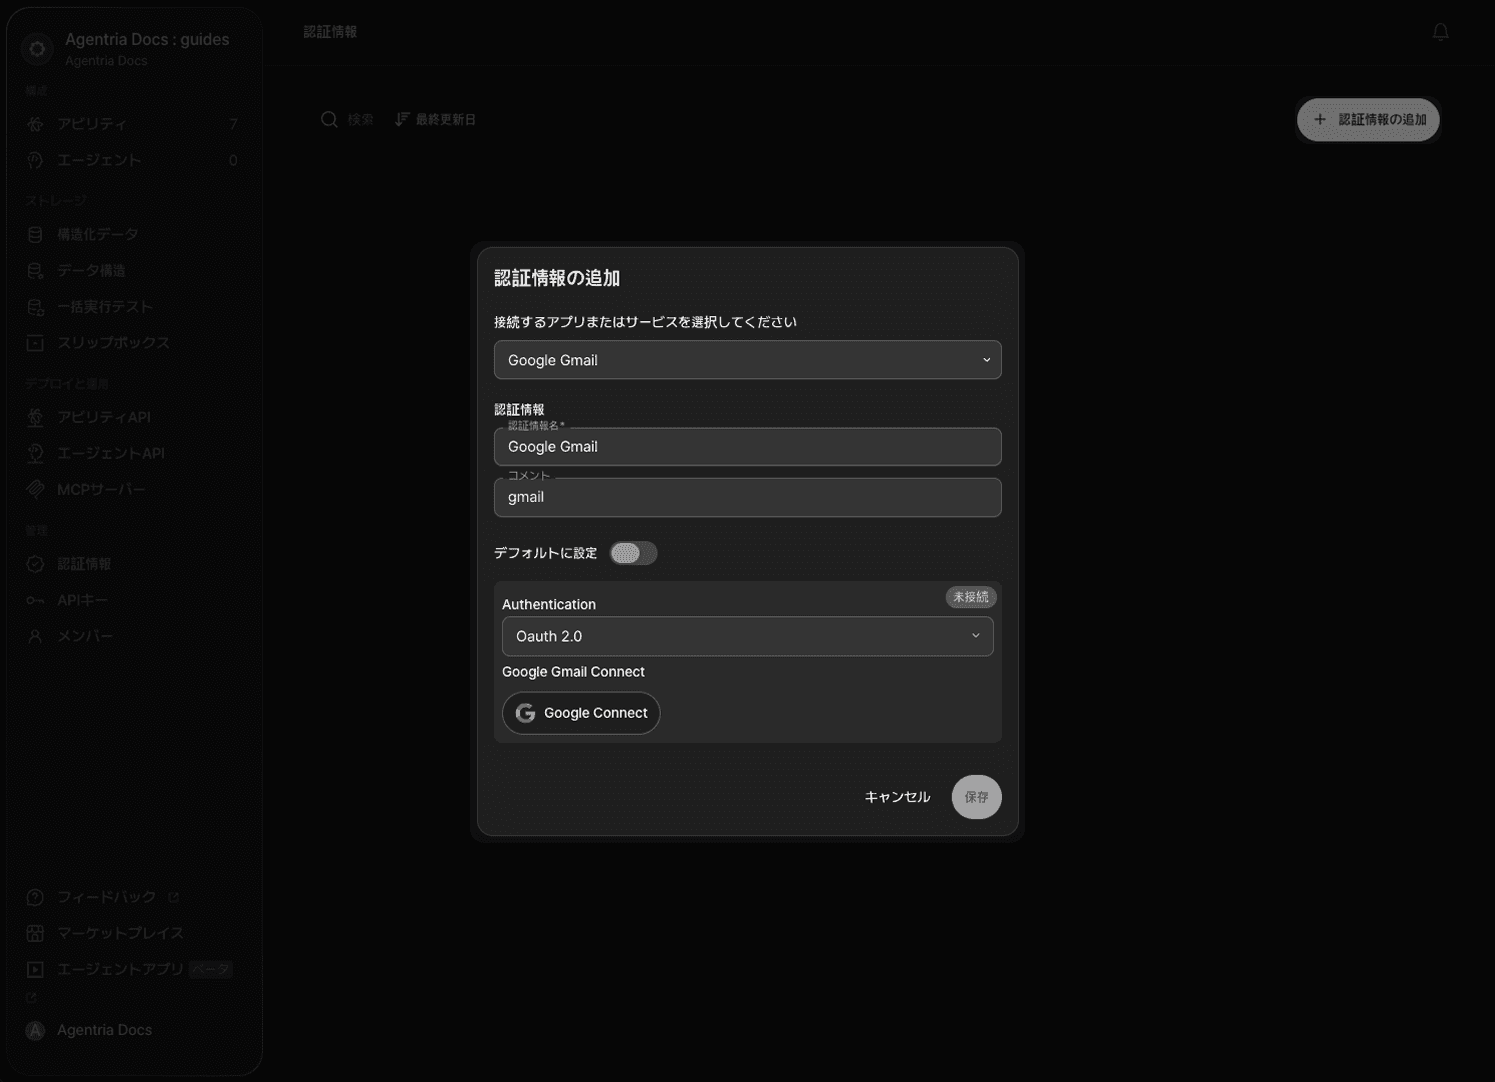
Task: Sort by 最終更新日
Action: [436, 119]
